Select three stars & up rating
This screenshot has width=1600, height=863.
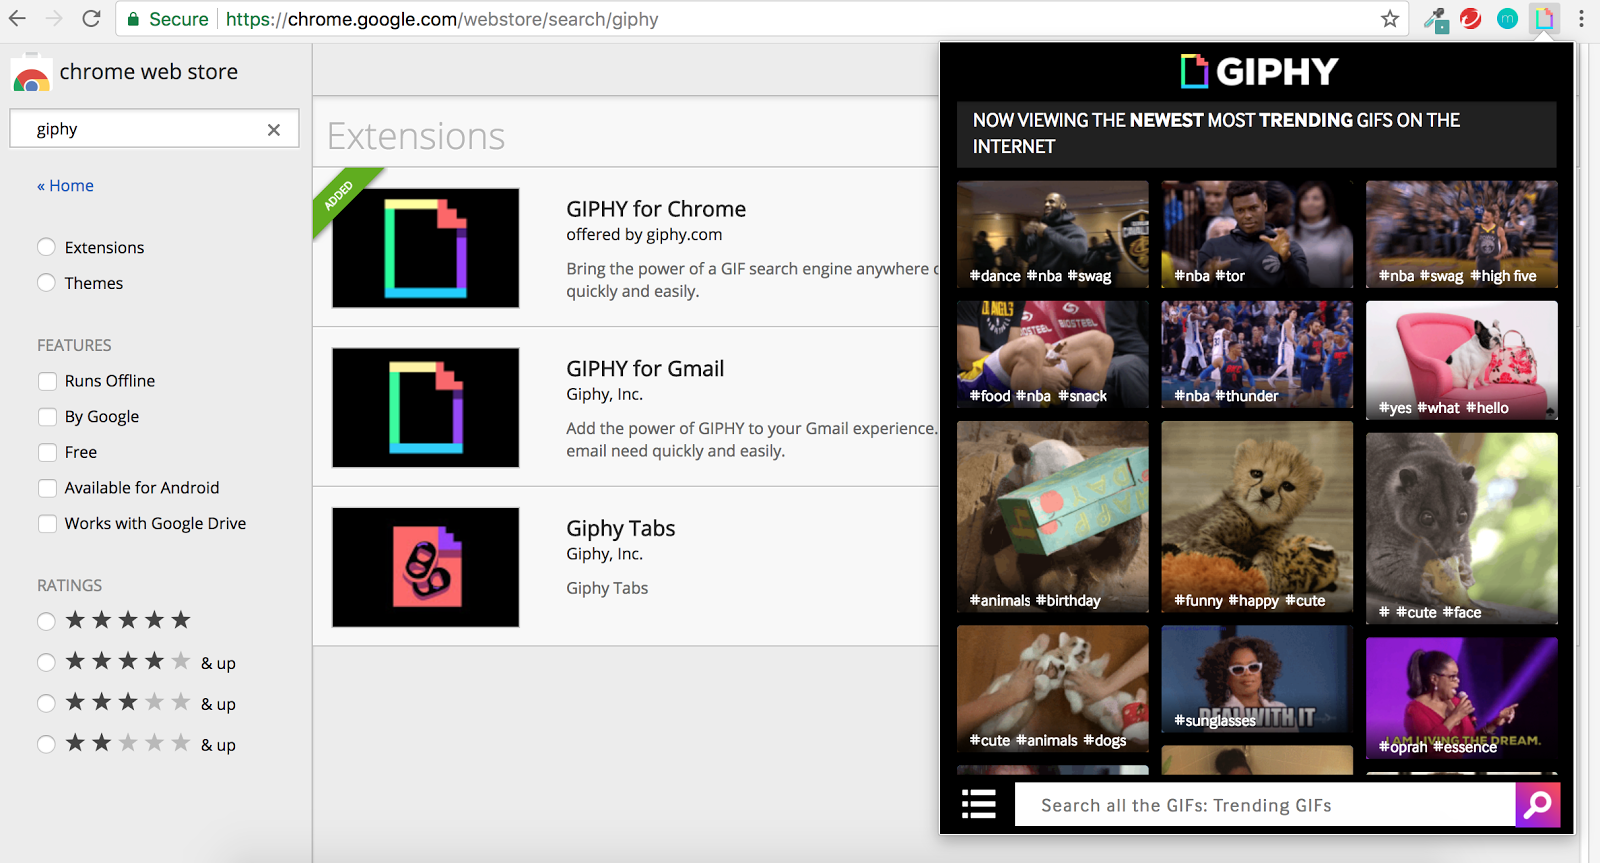click(x=46, y=703)
